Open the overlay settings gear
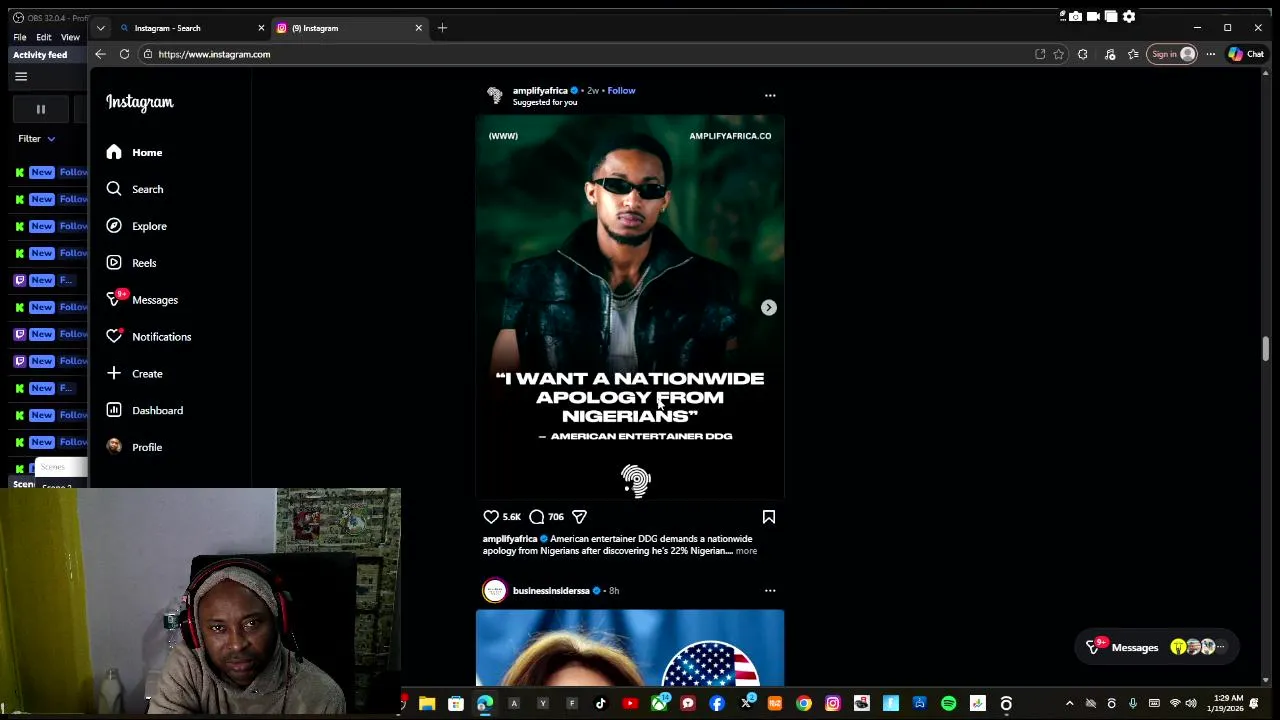The image size is (1280, 720). pyautogui.click(x=1129, y=16)
